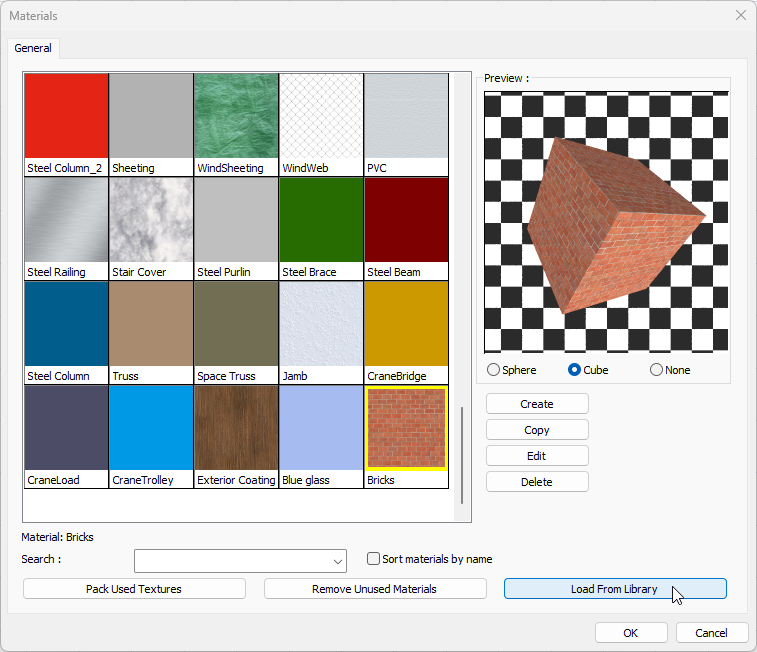Click the Load From Library button

click(614, 589)
